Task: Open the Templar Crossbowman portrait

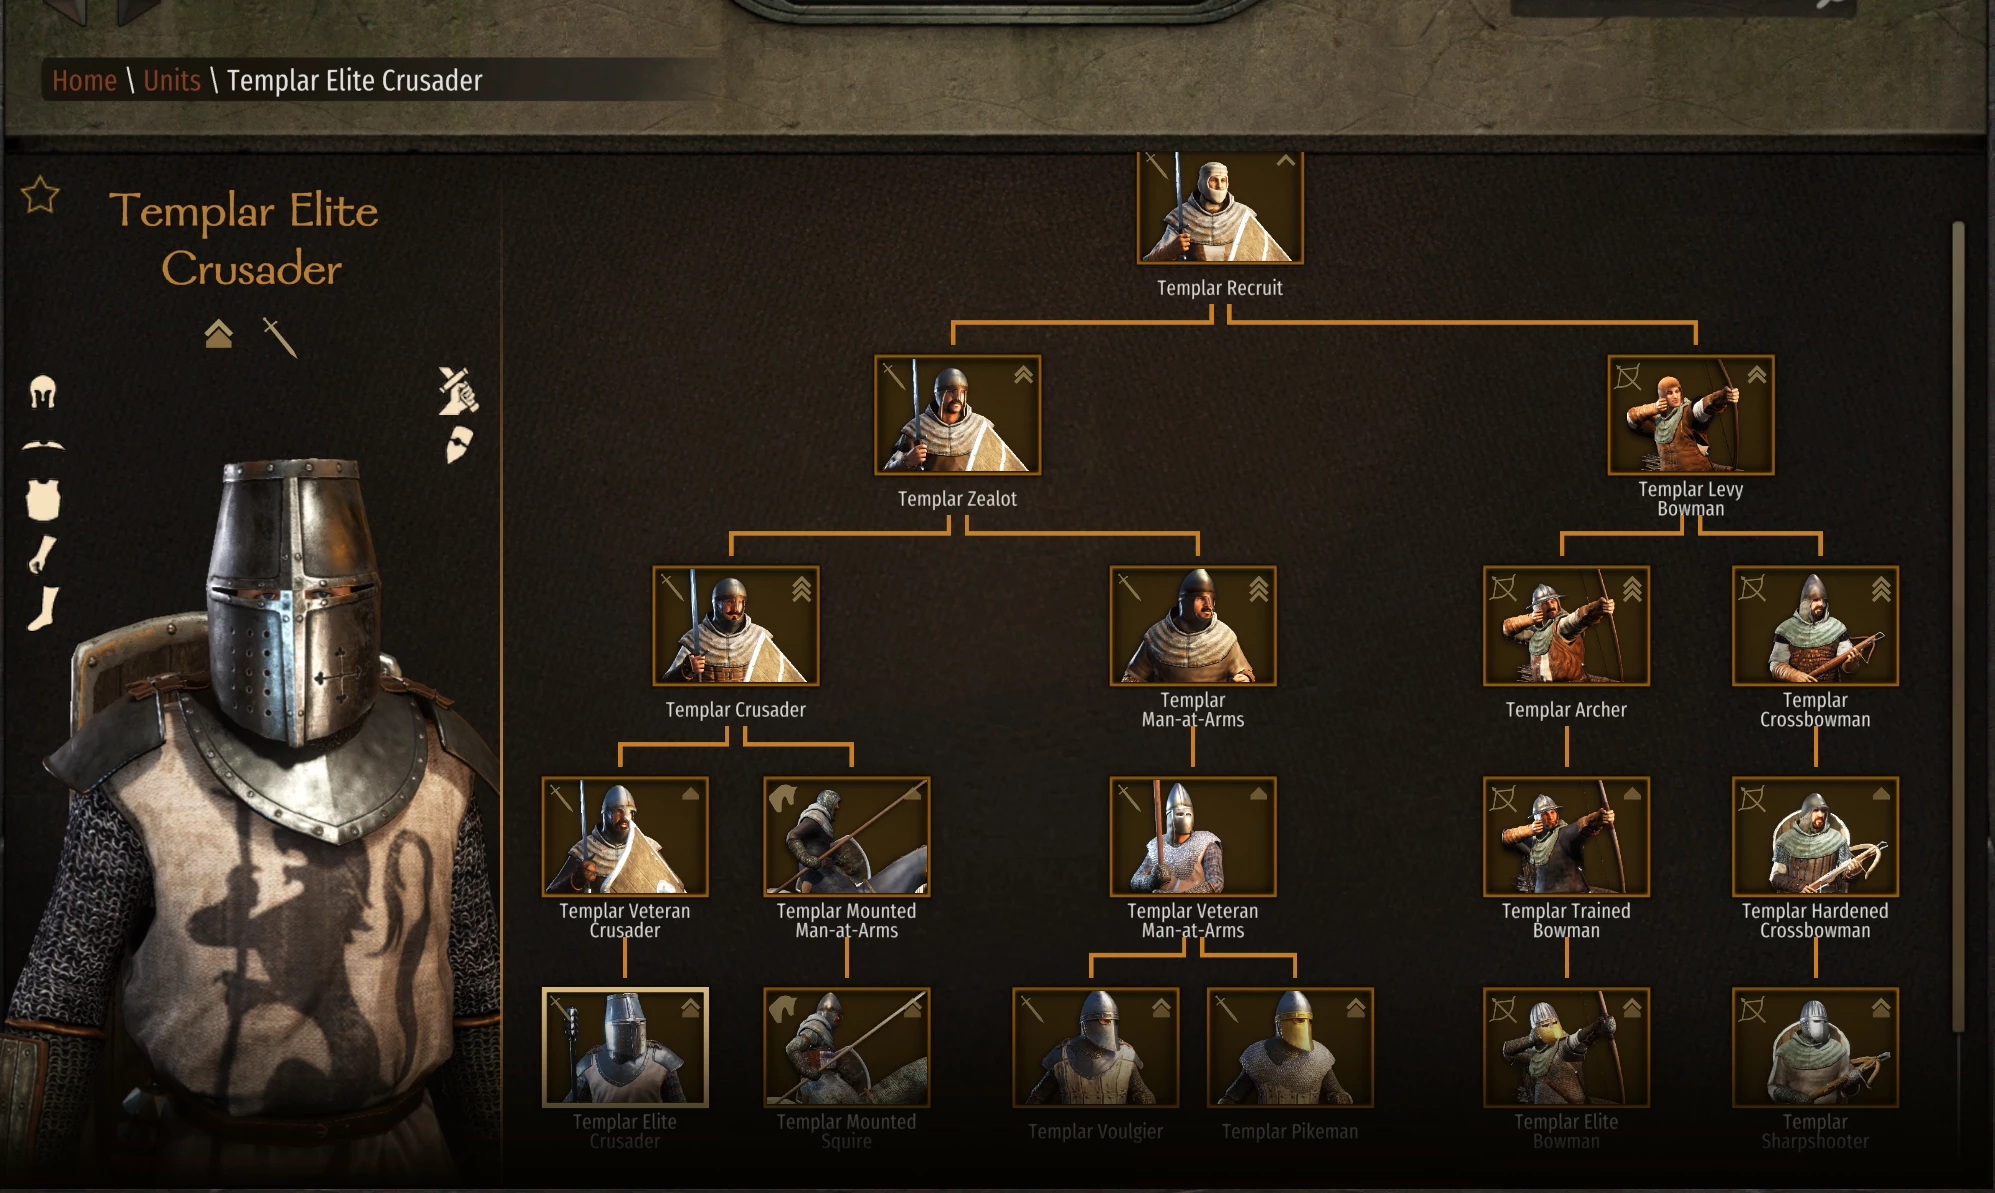Action: (1815, 626)
